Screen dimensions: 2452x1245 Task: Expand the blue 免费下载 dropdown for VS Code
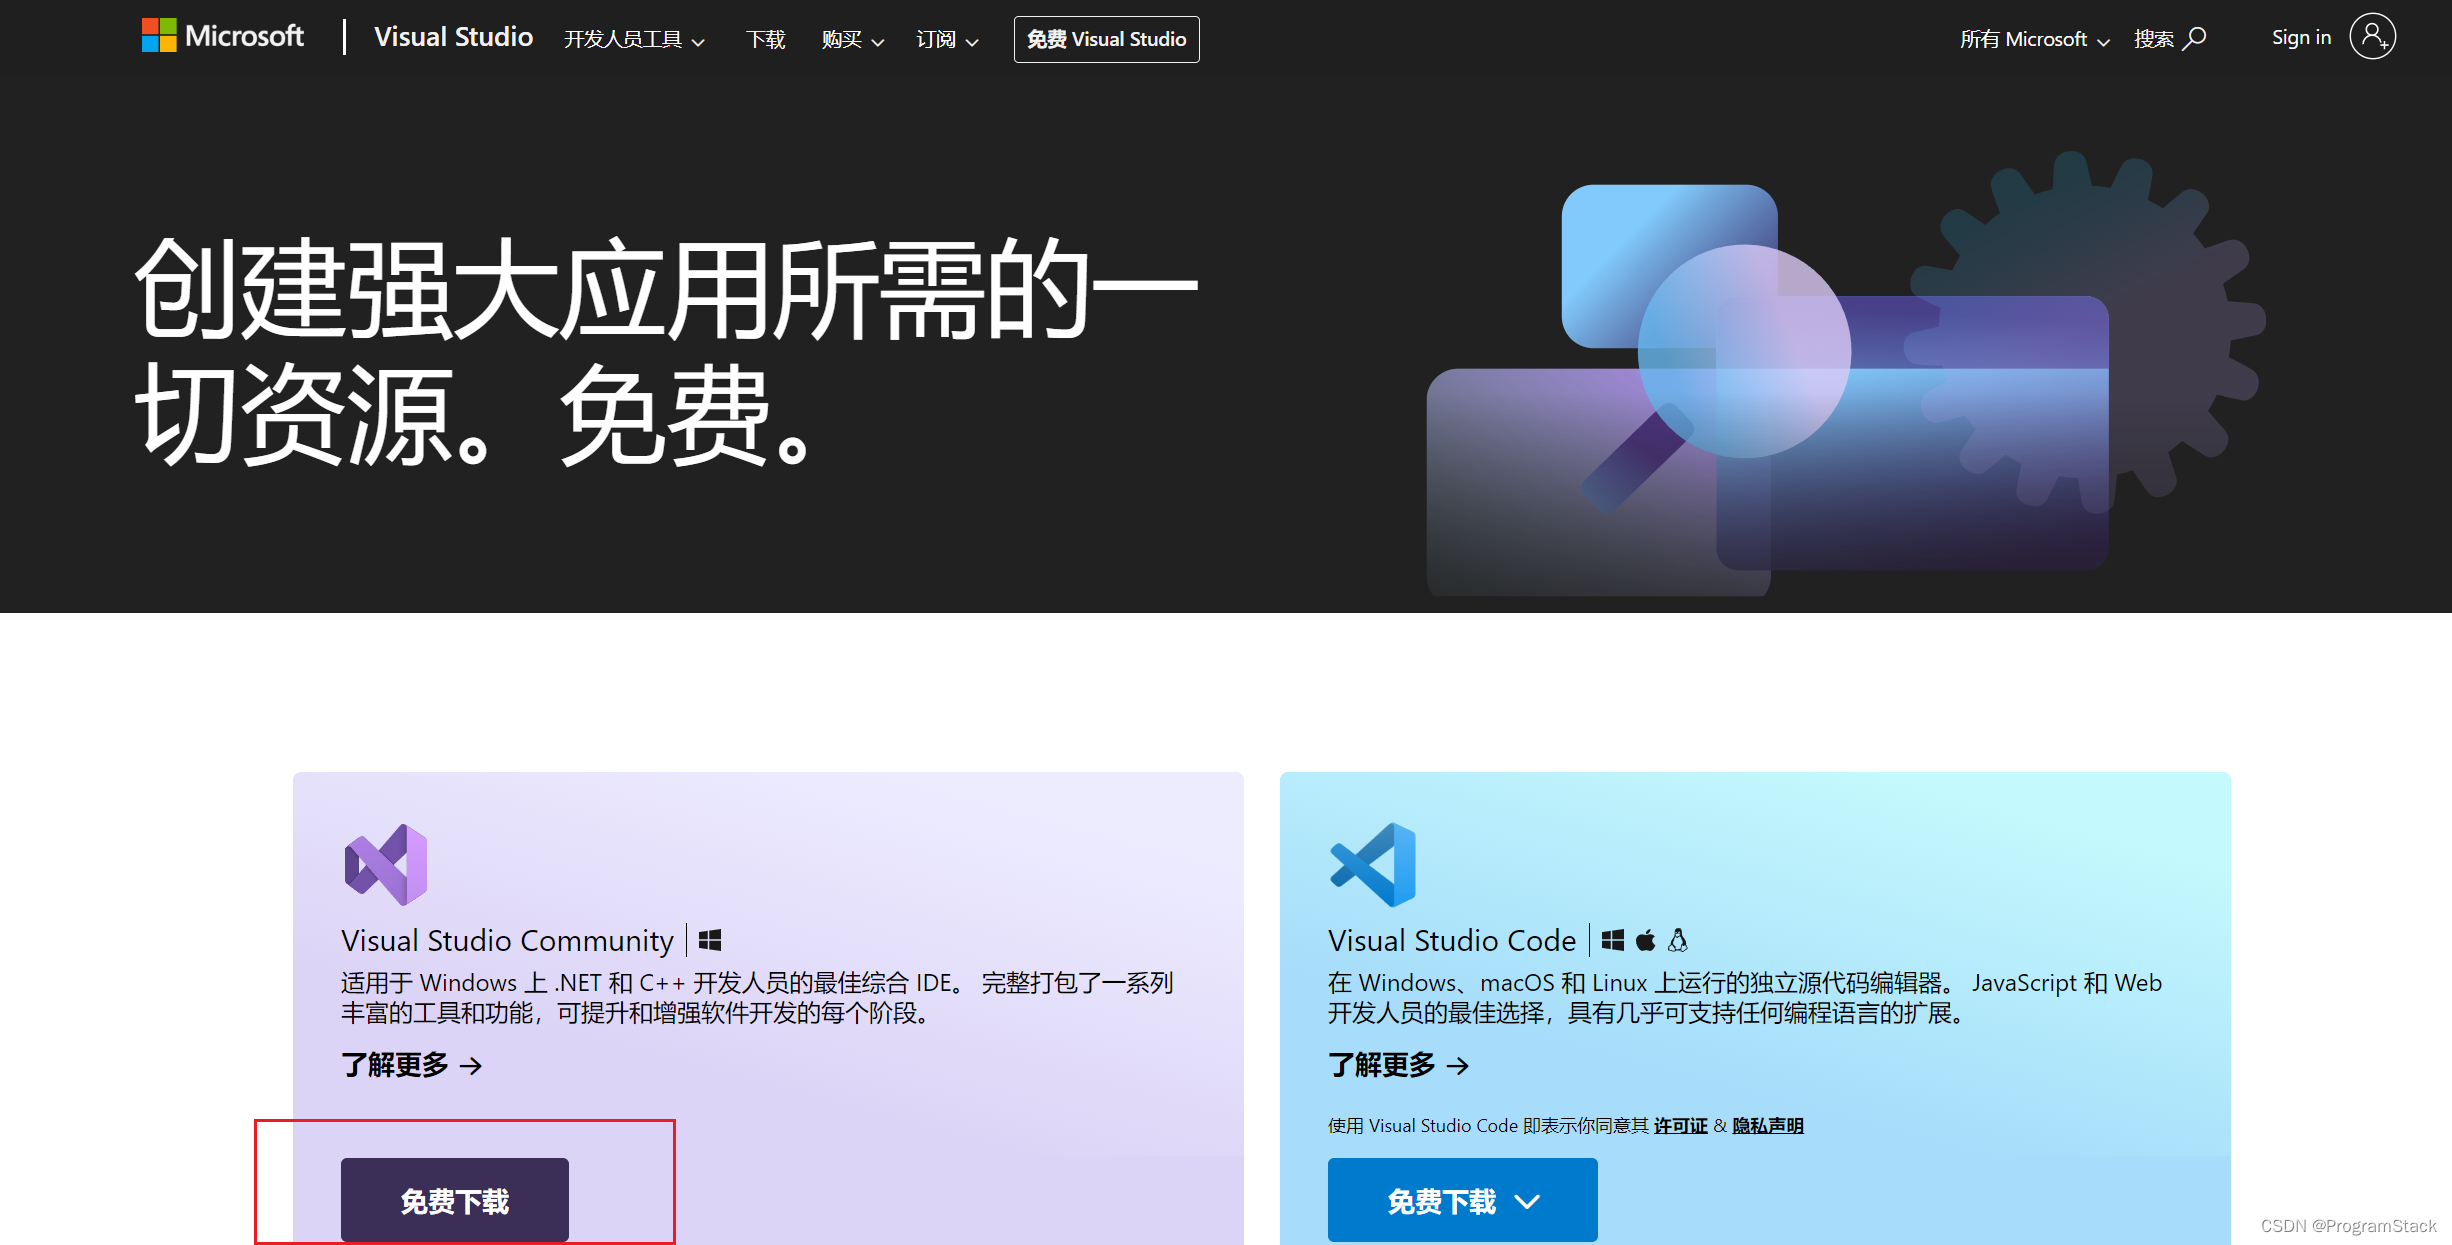coord(1462,1200)
